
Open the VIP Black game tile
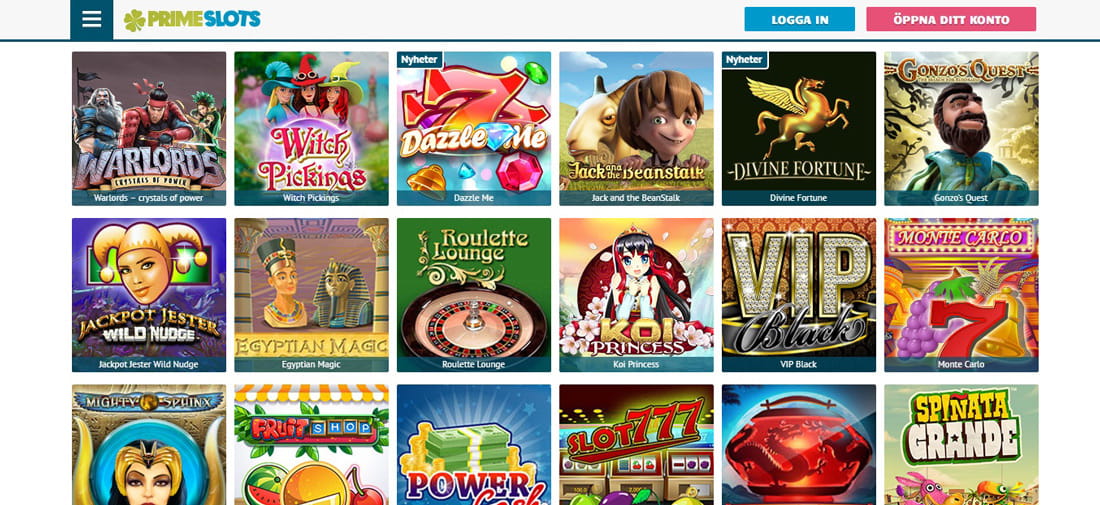(x=799, y=295)
